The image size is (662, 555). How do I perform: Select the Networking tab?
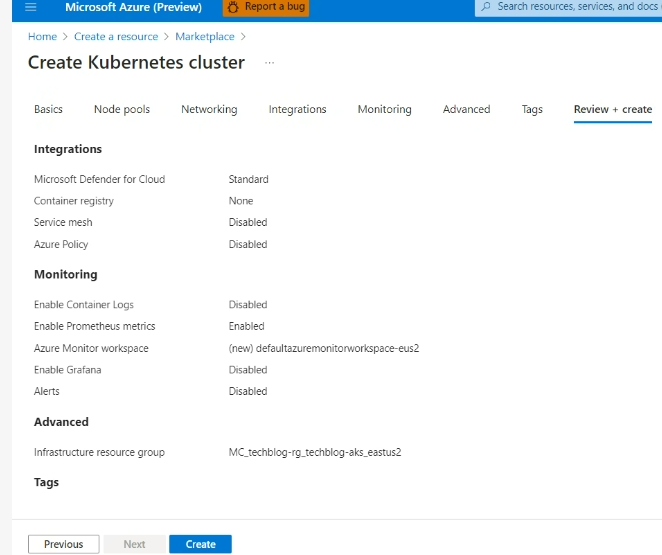209,110
